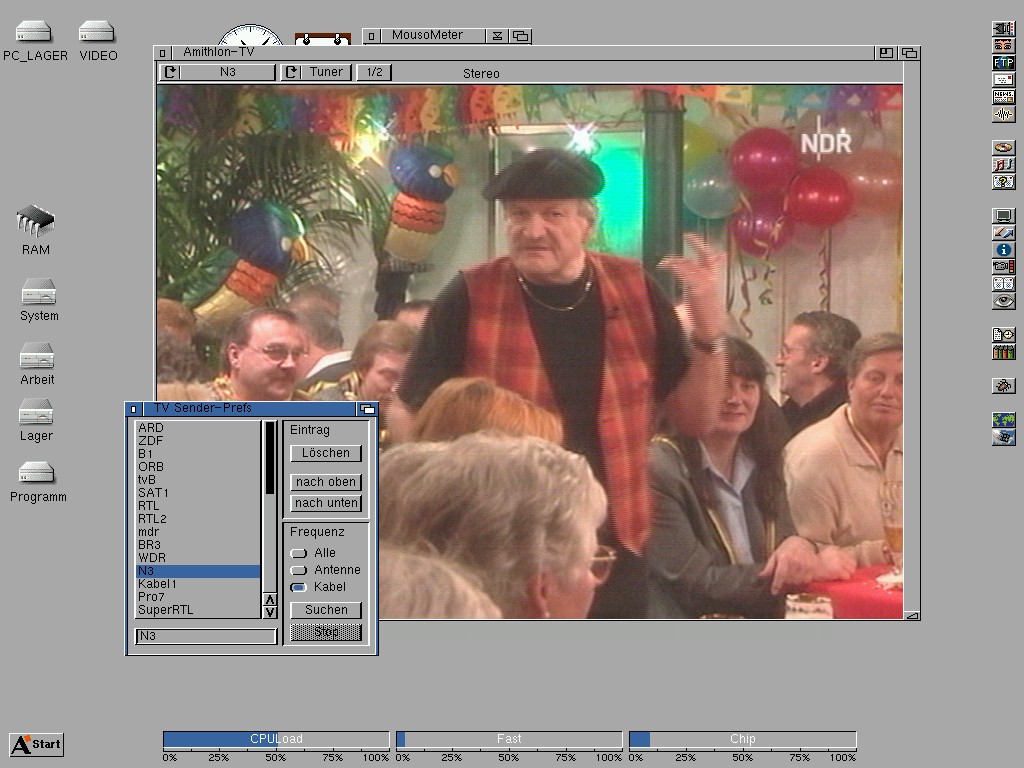Click the channel list scrollbar handle

click(269, 458)
